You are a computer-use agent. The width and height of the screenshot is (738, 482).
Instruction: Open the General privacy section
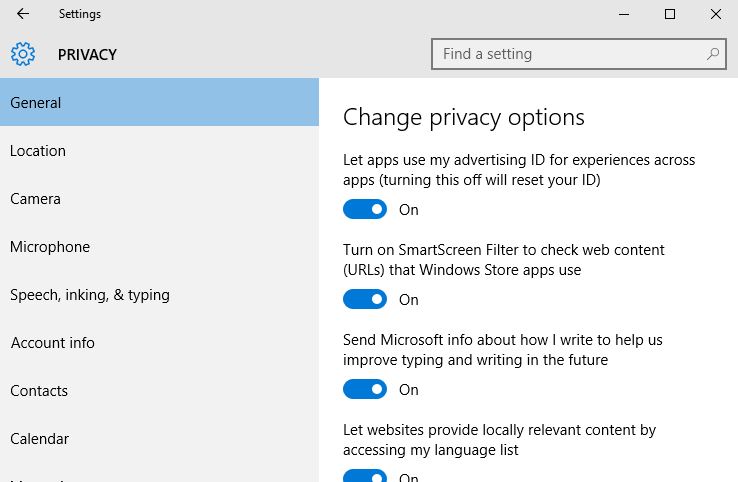click(x=36, y=103)
